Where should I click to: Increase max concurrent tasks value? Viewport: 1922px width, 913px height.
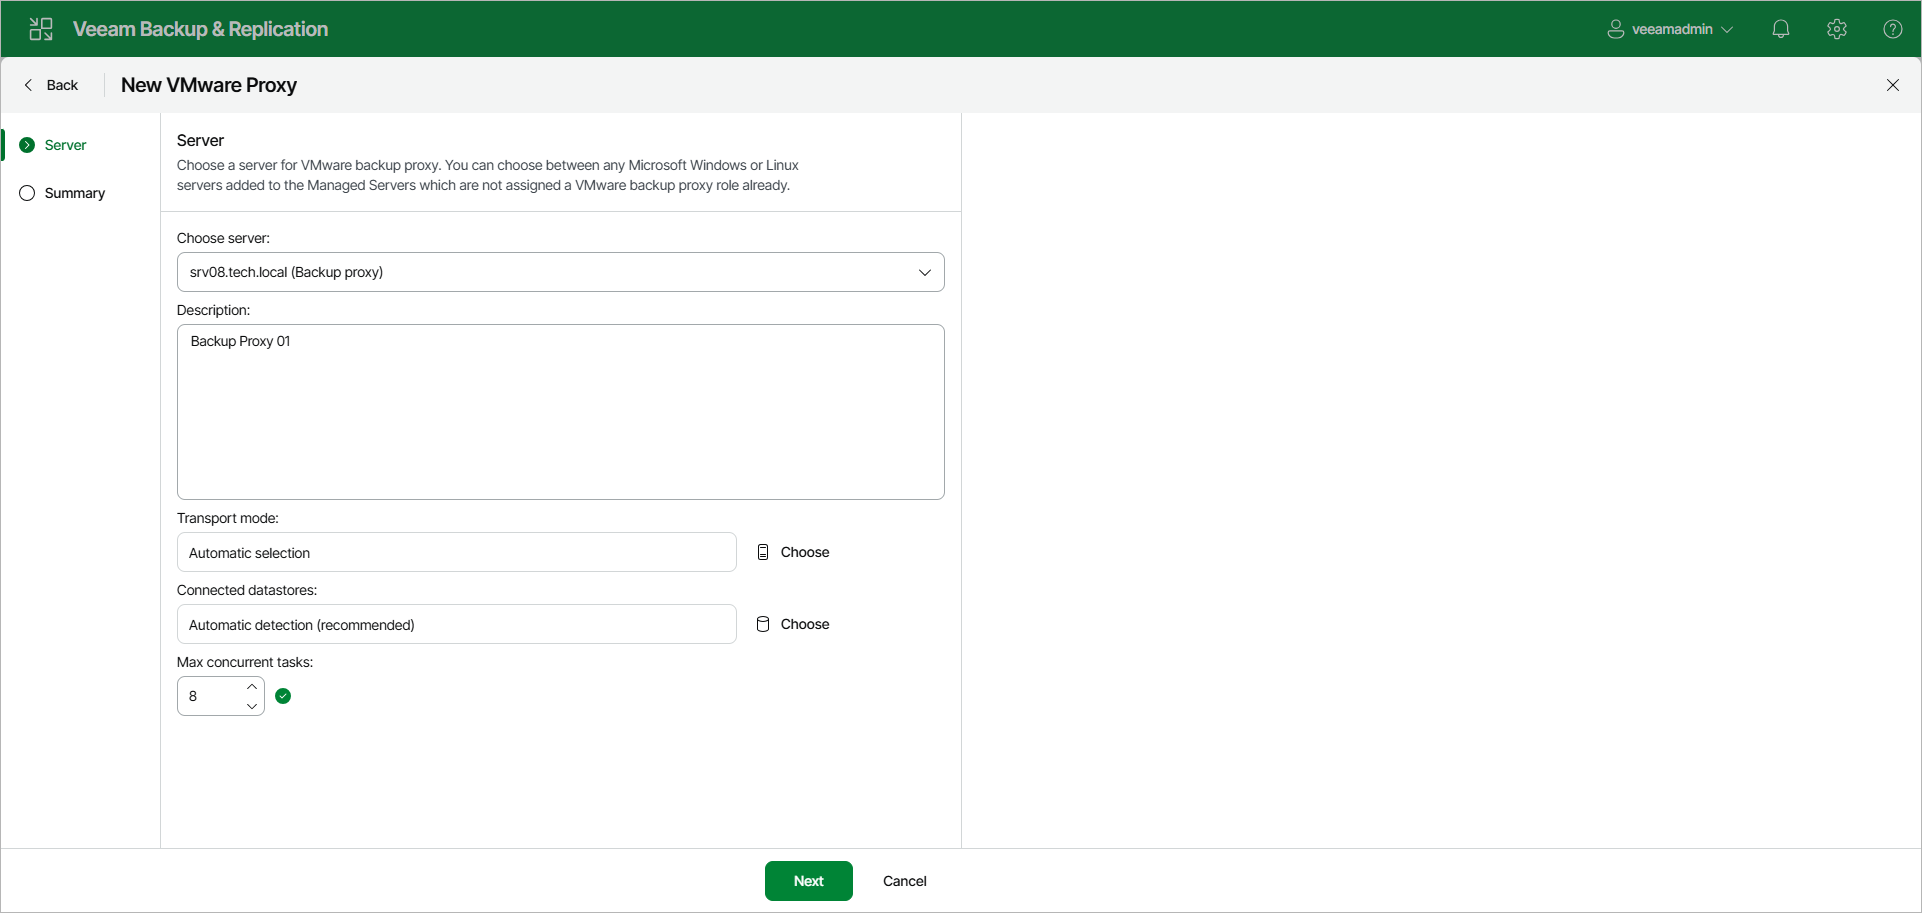pyautogui.click(x=252, y=687)
